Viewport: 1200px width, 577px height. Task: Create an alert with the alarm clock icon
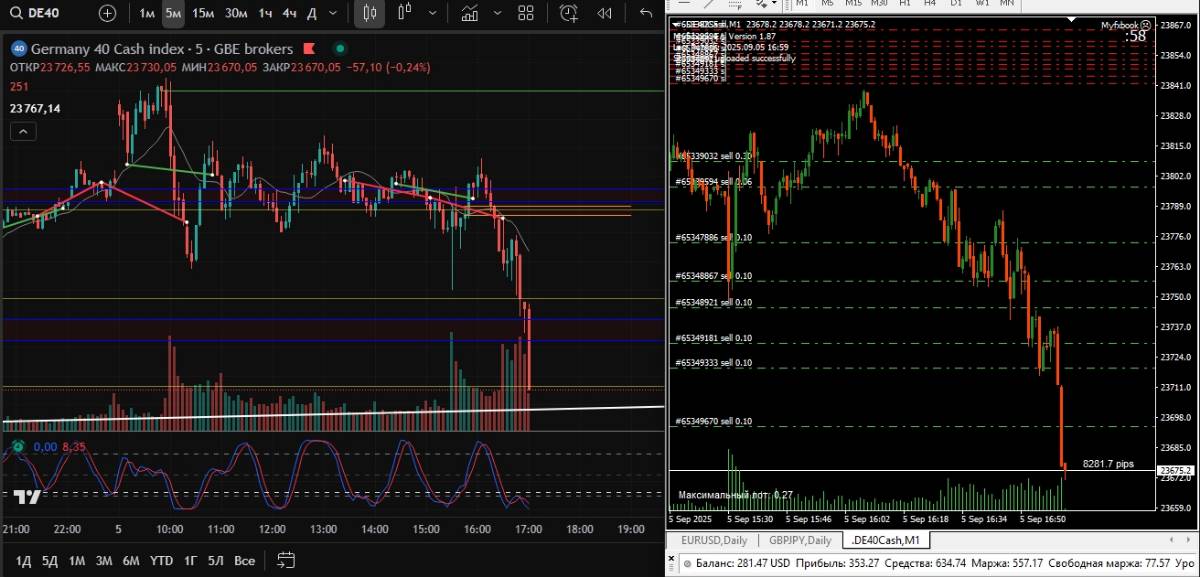pos(569,13)
